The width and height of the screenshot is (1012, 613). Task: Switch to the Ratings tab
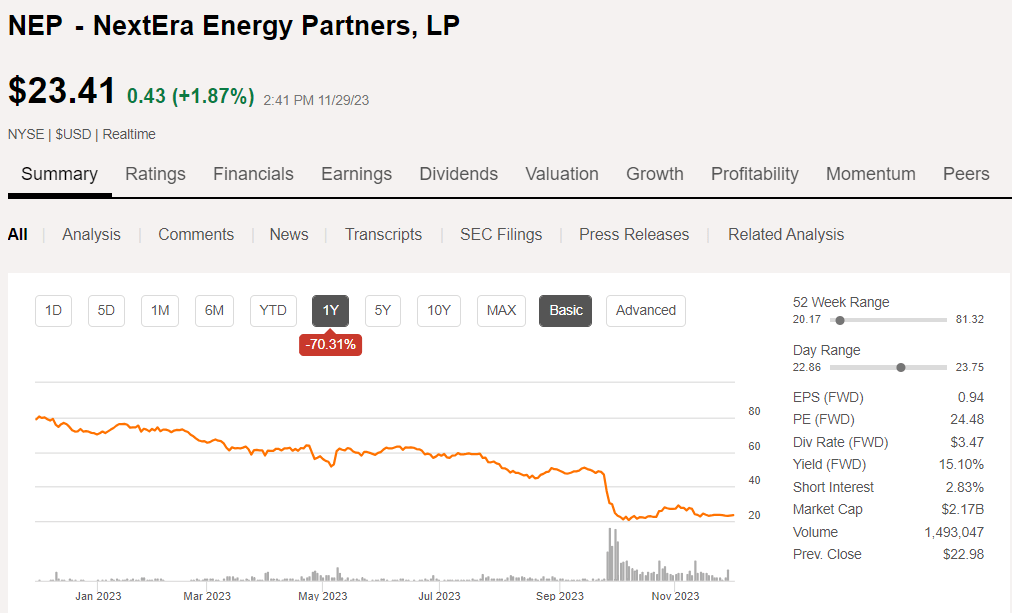tap(155, 173)
